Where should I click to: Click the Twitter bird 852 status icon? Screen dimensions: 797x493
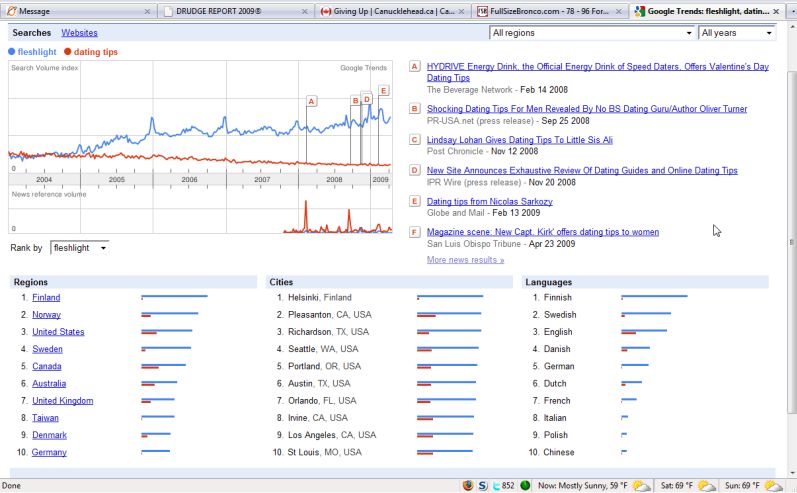tap(504, 485)
